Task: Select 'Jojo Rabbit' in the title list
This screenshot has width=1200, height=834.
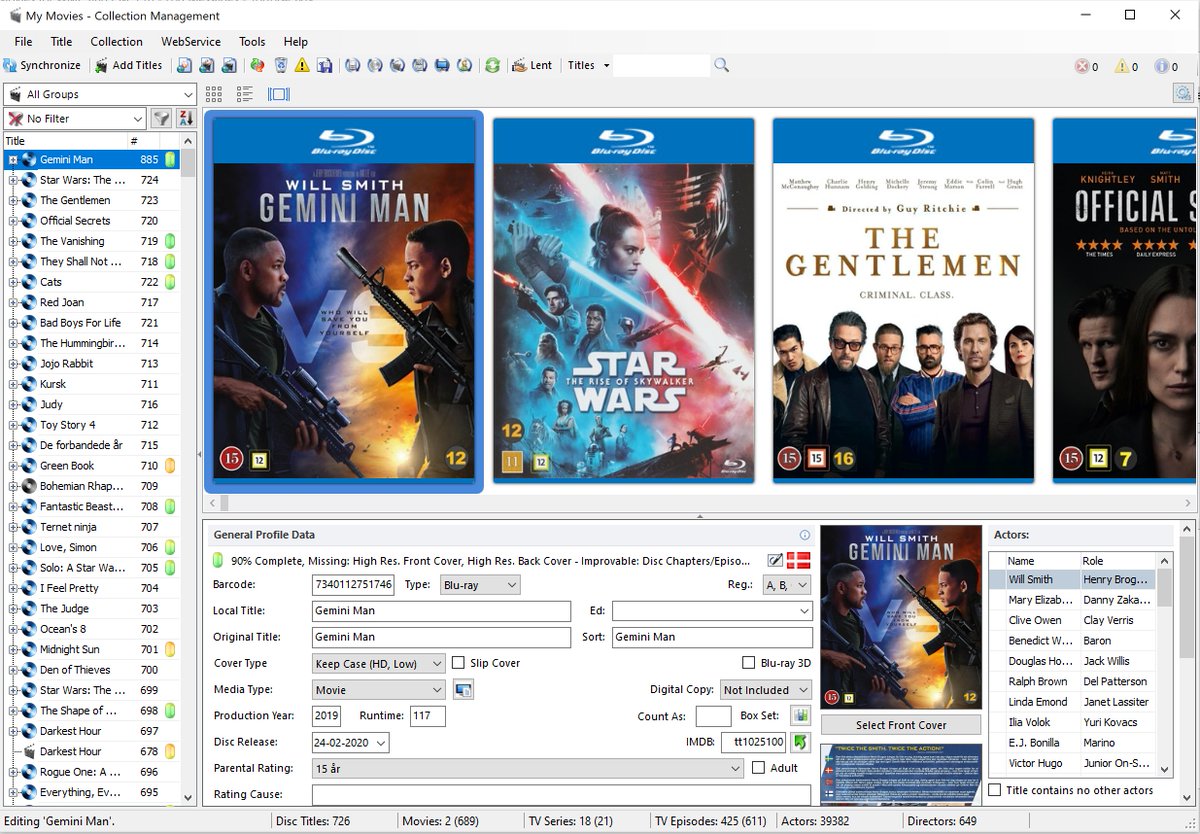Action: click(x=67, y=363)
